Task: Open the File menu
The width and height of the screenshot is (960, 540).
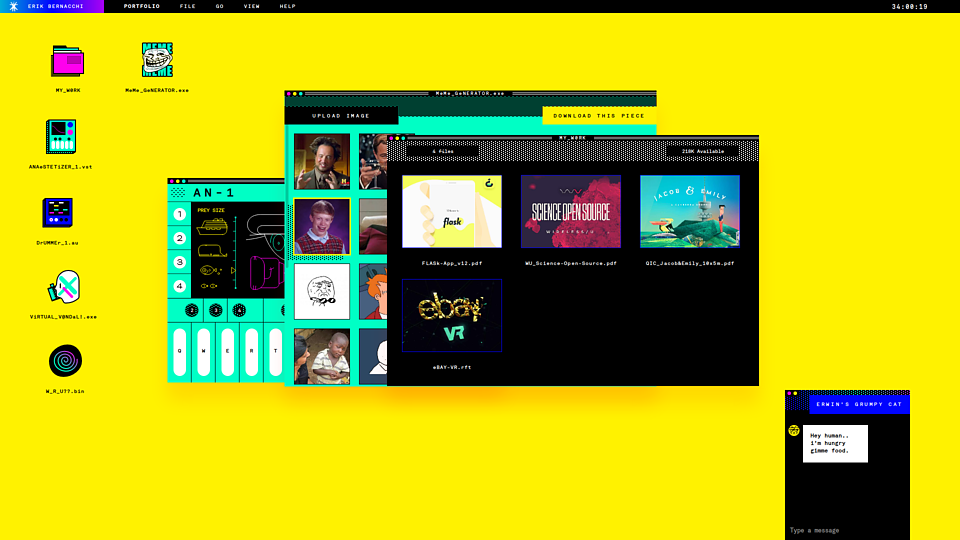Action: point(187,6)
